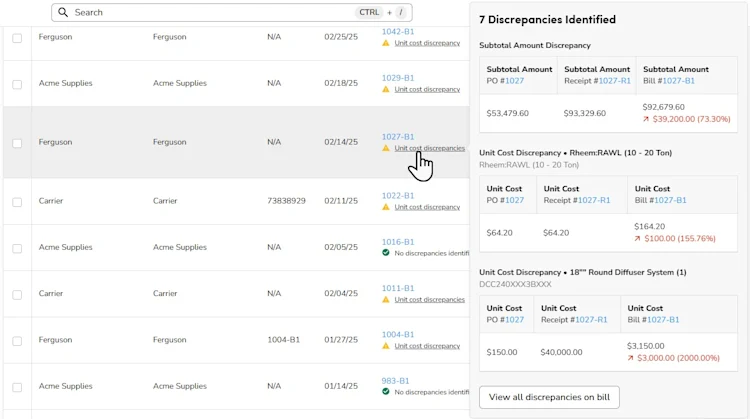
Task: Click the 02/11/25 date cell
Action: (341, 201)
